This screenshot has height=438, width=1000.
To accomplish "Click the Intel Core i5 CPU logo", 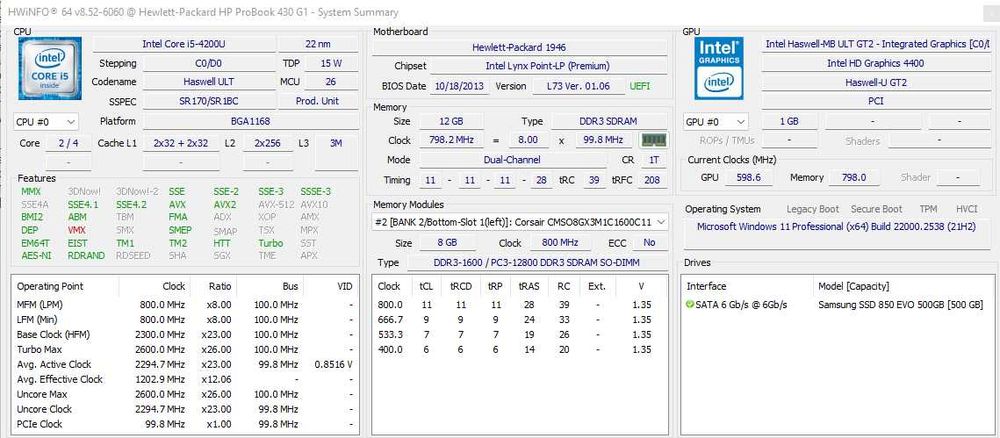I will click(x=50, y=68).
